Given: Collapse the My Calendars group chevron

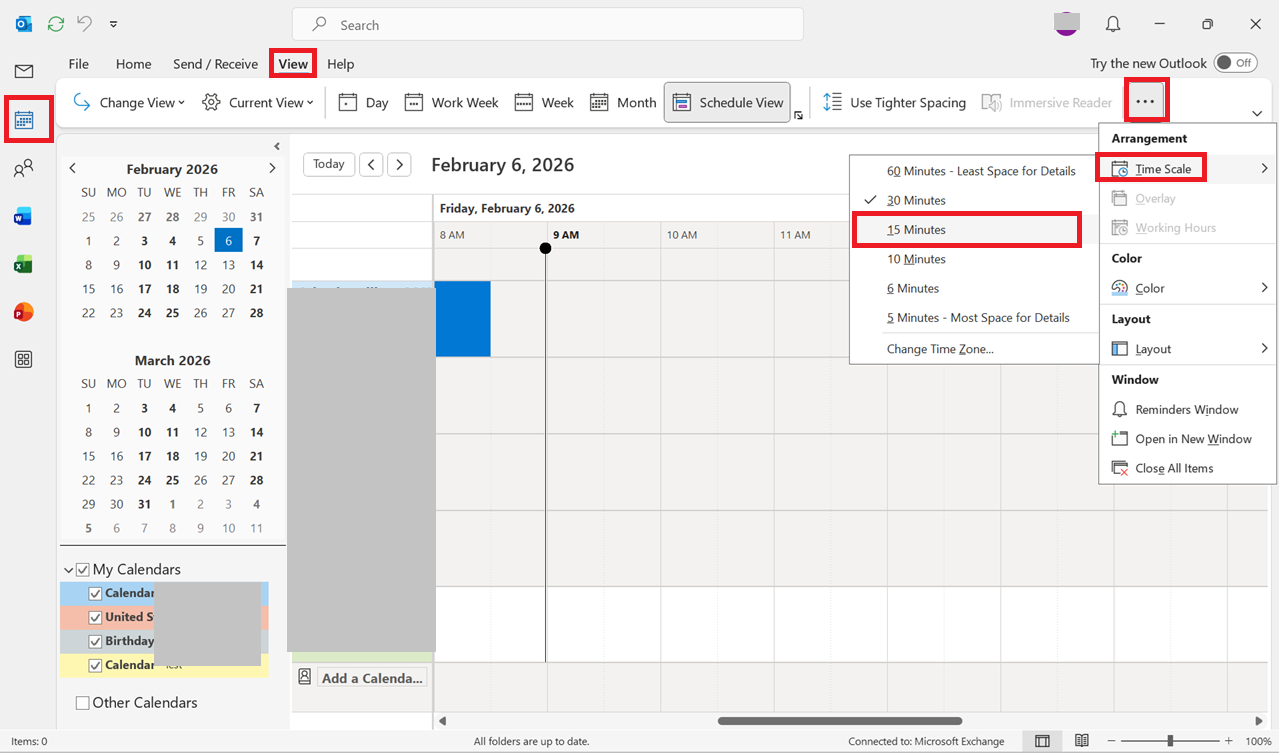Looking at the screenshot, I should (x=68, y=570).
